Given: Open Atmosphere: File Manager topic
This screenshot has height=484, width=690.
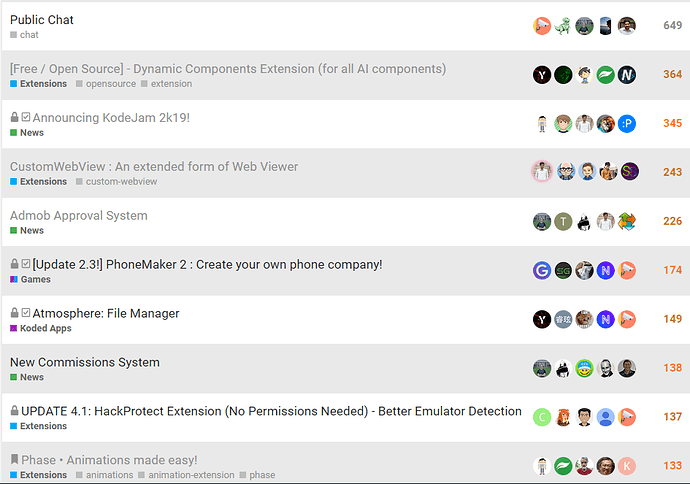Looking at the screenshot, I should coord(106,313).
